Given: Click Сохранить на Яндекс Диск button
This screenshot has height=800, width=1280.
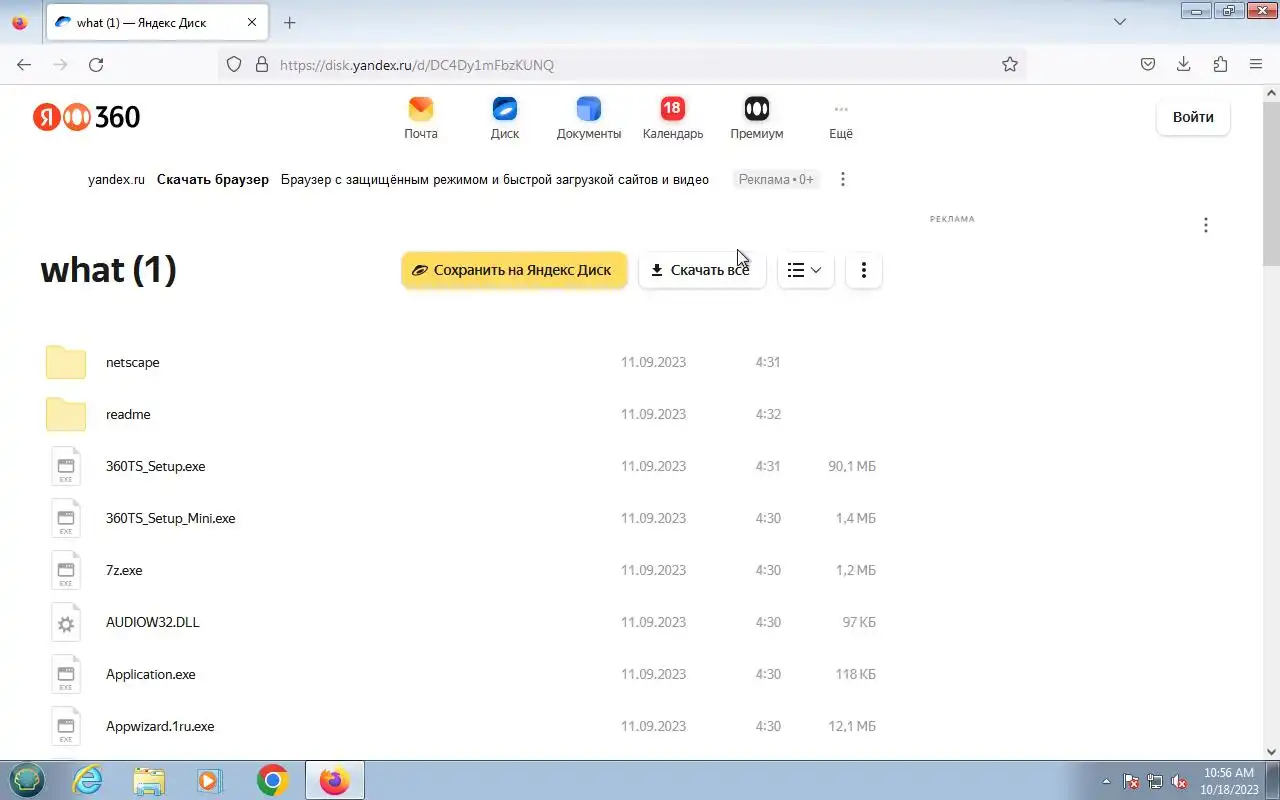Looking at the screenshot, I should [514, 270].
